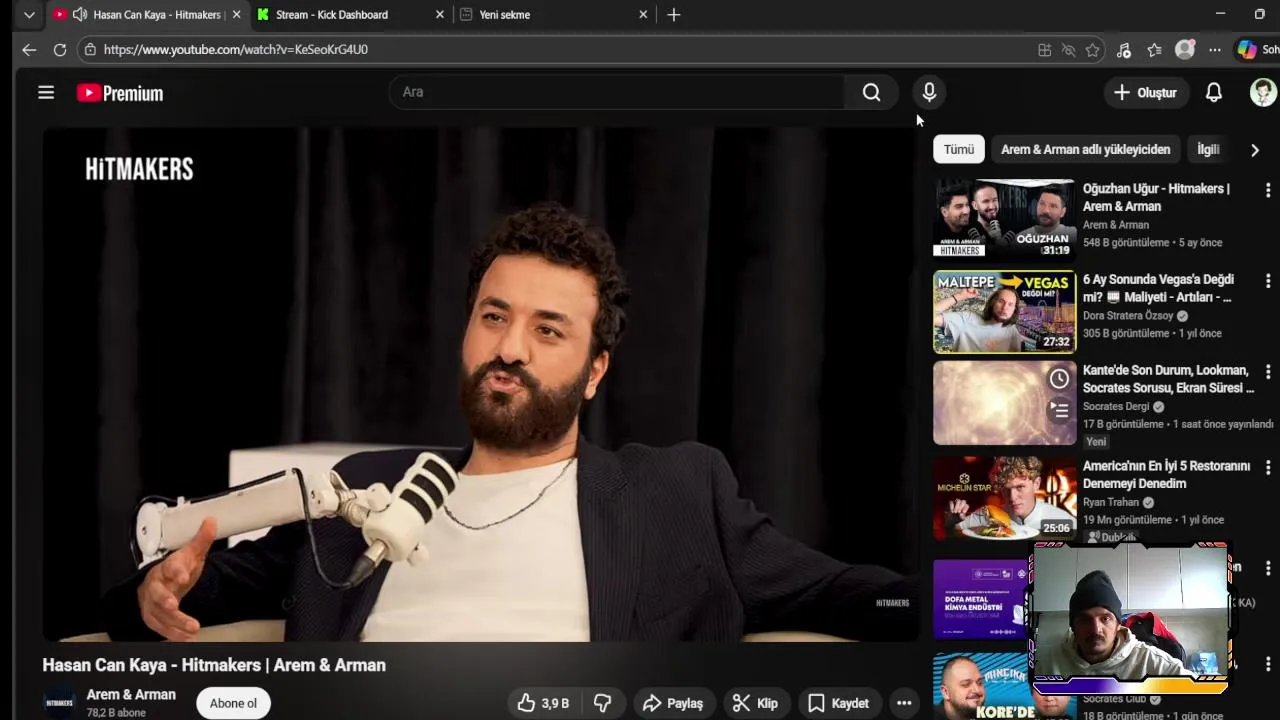This screenshot has height=720, width=1280.
Task: Dislike the Hasan Can Kaya video
Action: point(602,703)
